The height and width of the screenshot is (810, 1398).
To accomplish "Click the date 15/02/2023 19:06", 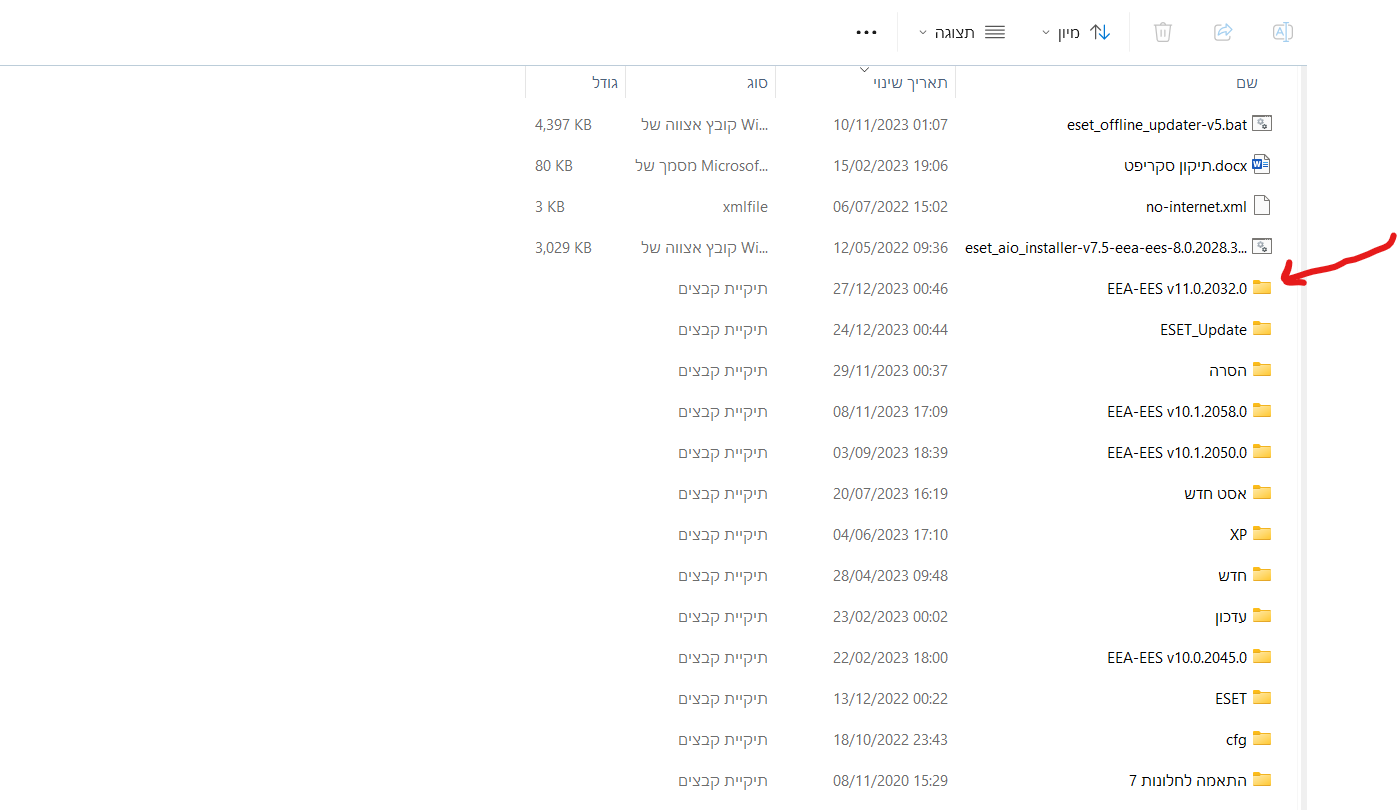I will point(890,166).
